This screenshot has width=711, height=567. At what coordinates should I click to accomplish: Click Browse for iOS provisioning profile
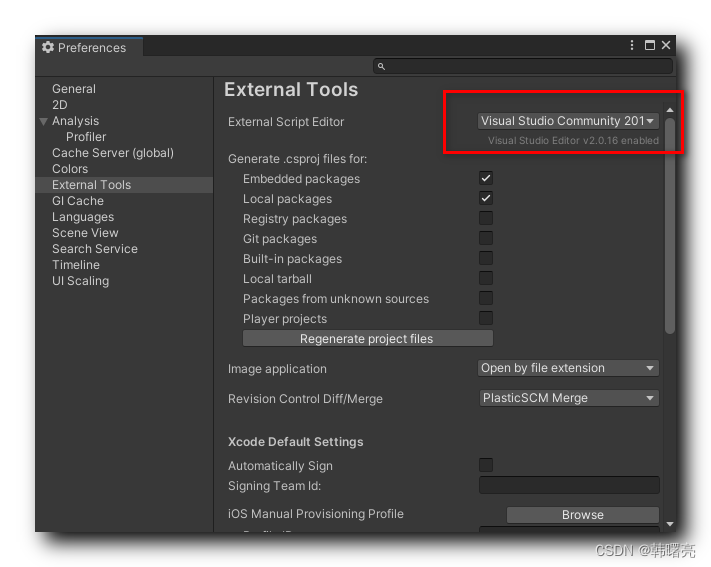[583, 515]
